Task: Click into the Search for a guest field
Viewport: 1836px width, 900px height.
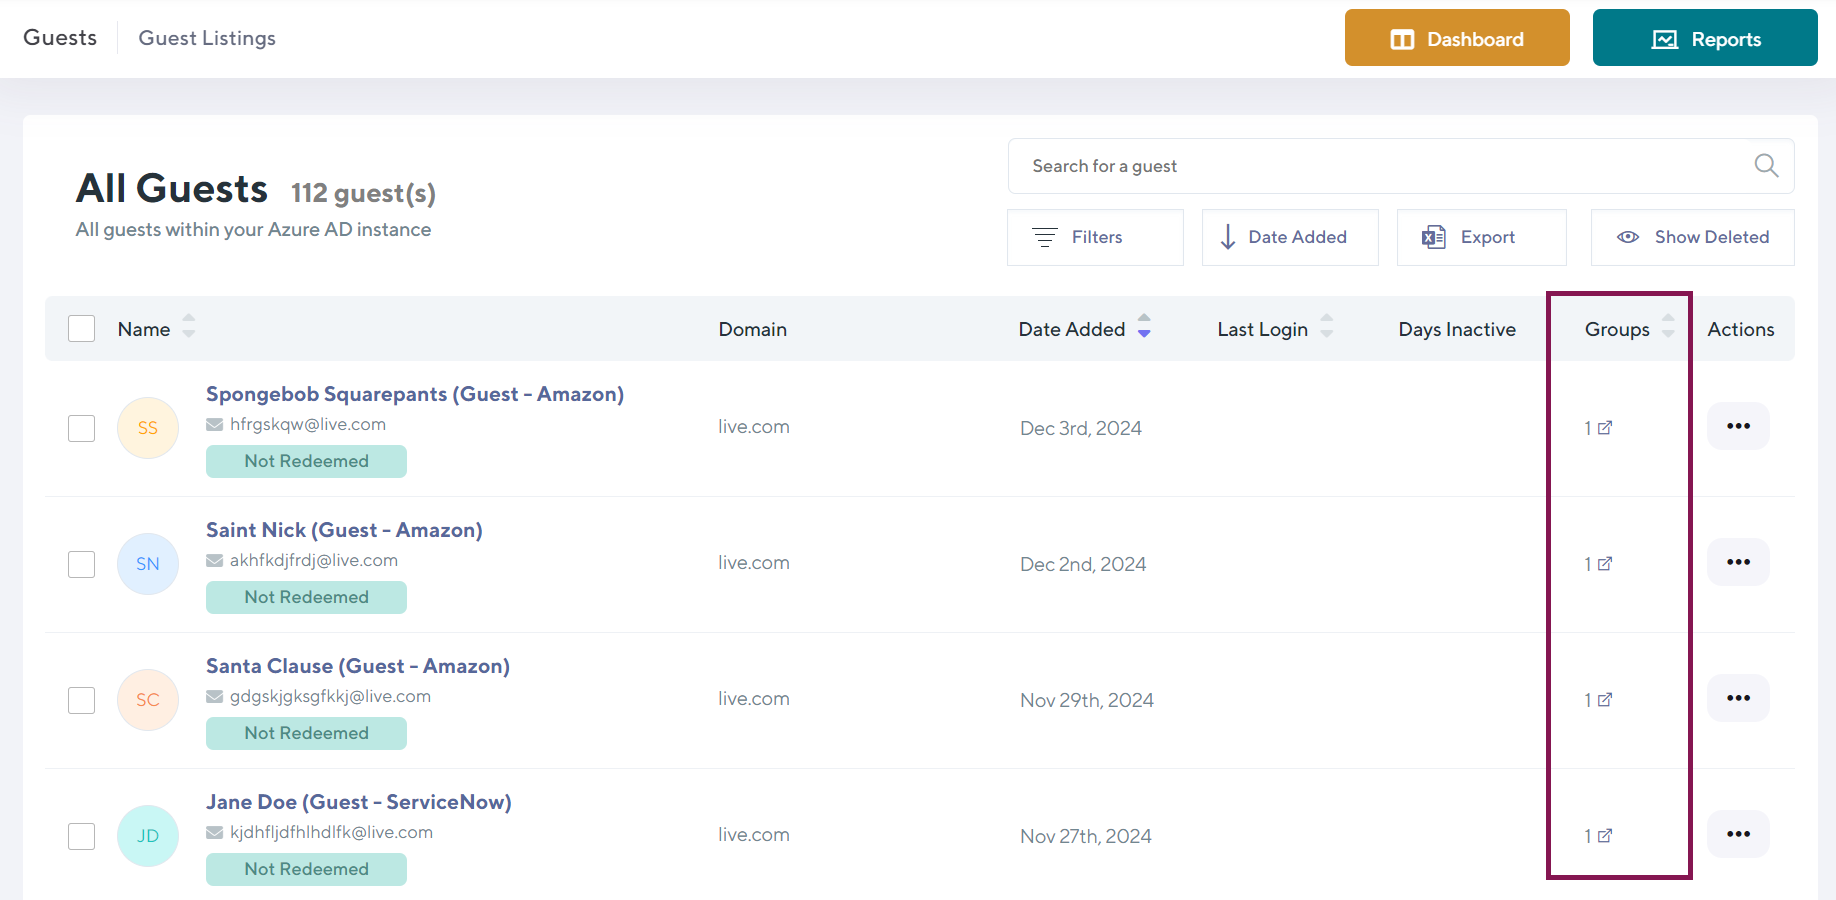Action: (1380, 166)
